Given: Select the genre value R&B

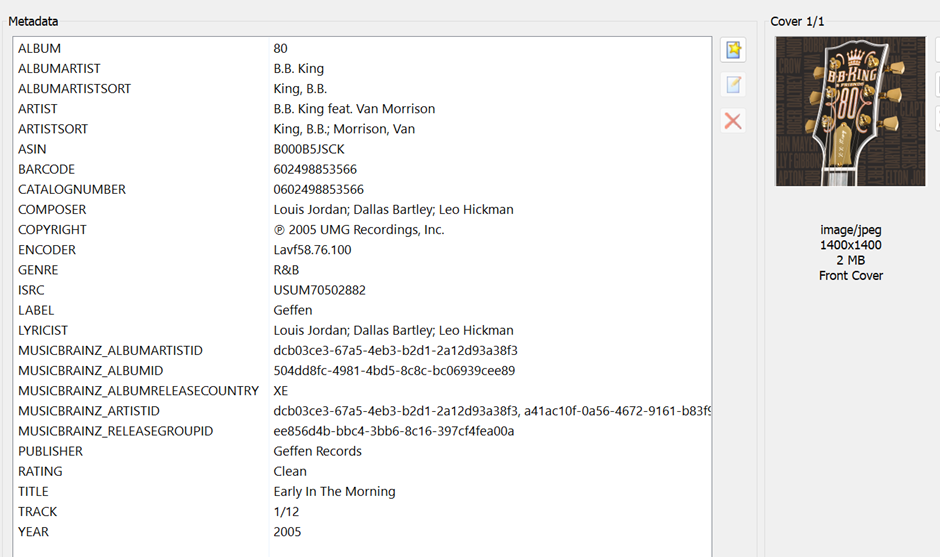Looking at the screenshot, I should 287,270.
